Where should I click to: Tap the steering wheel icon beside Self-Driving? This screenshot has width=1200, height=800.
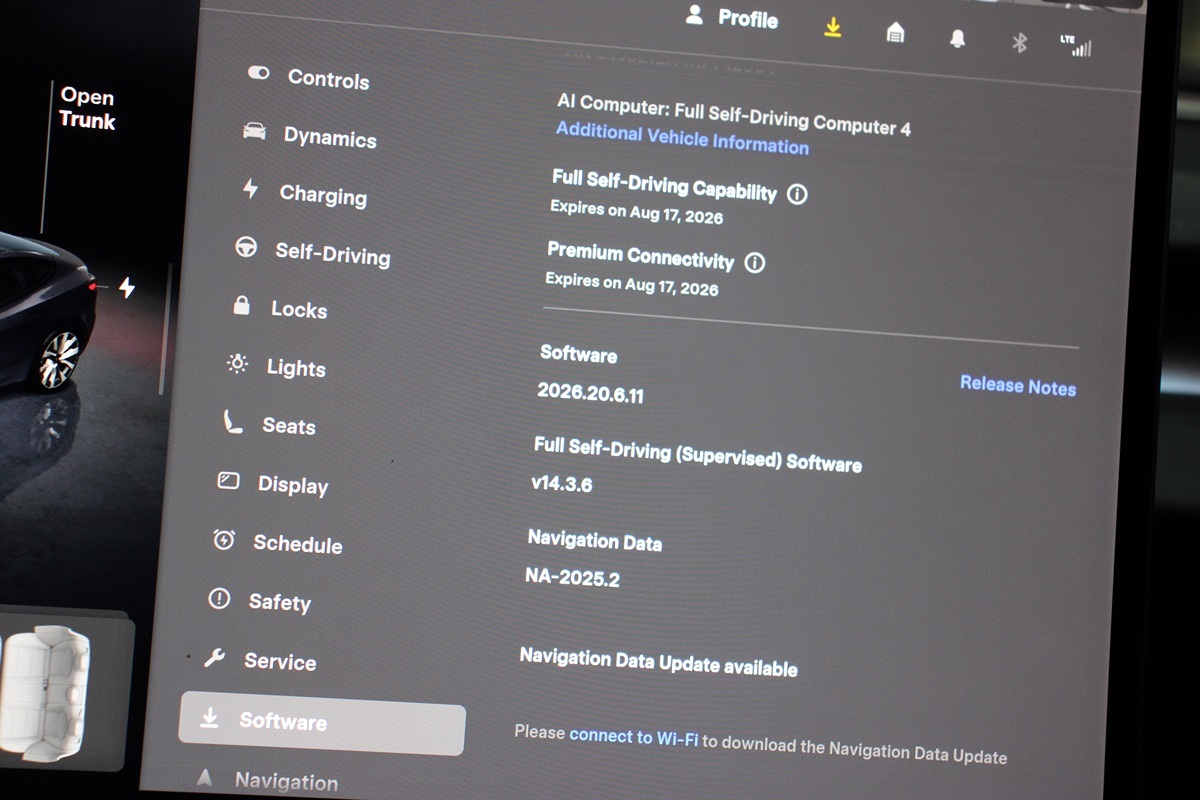(246, 248)
